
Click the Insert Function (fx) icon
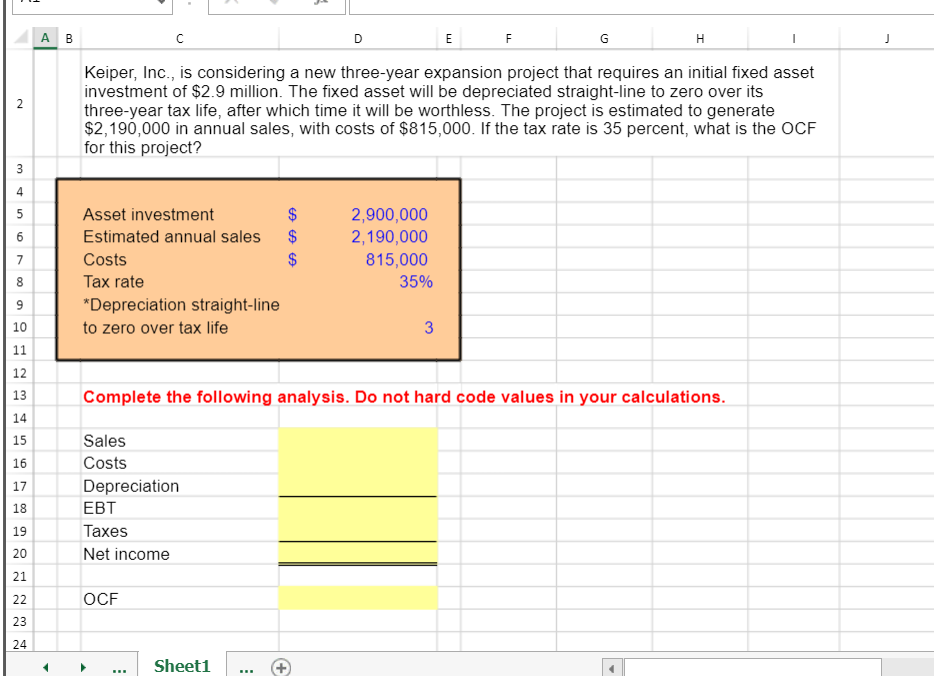pyautogui.click(x=320, y=5)
